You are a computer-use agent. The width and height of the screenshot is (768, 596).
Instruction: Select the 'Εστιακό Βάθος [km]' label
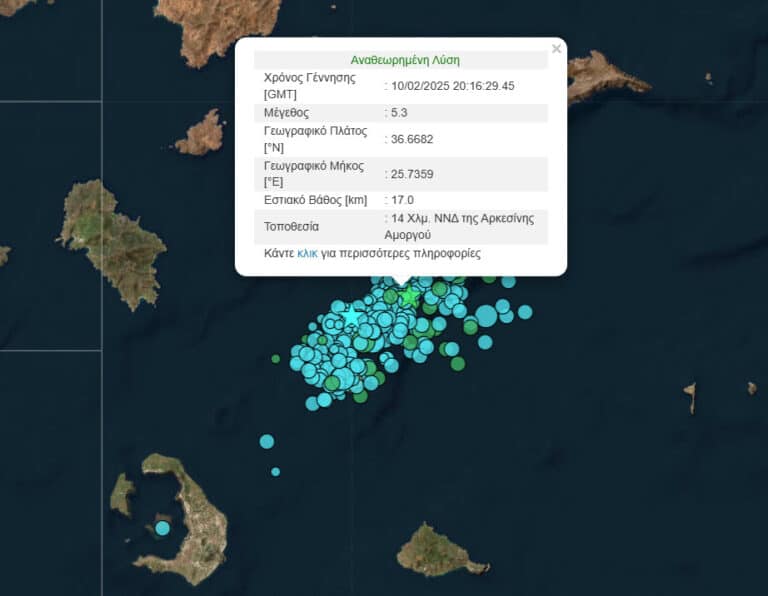315,200
